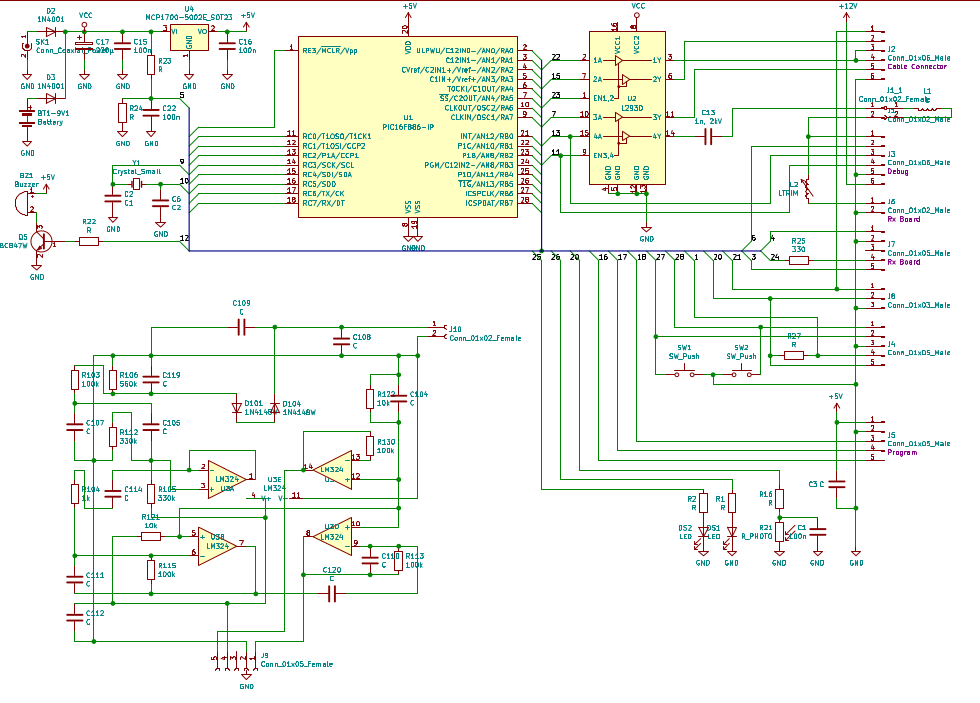
Task: Click the 'T0CKI/C1OUT/RA4' pin name
Action: pyautogui.click(x=480, y=89)
